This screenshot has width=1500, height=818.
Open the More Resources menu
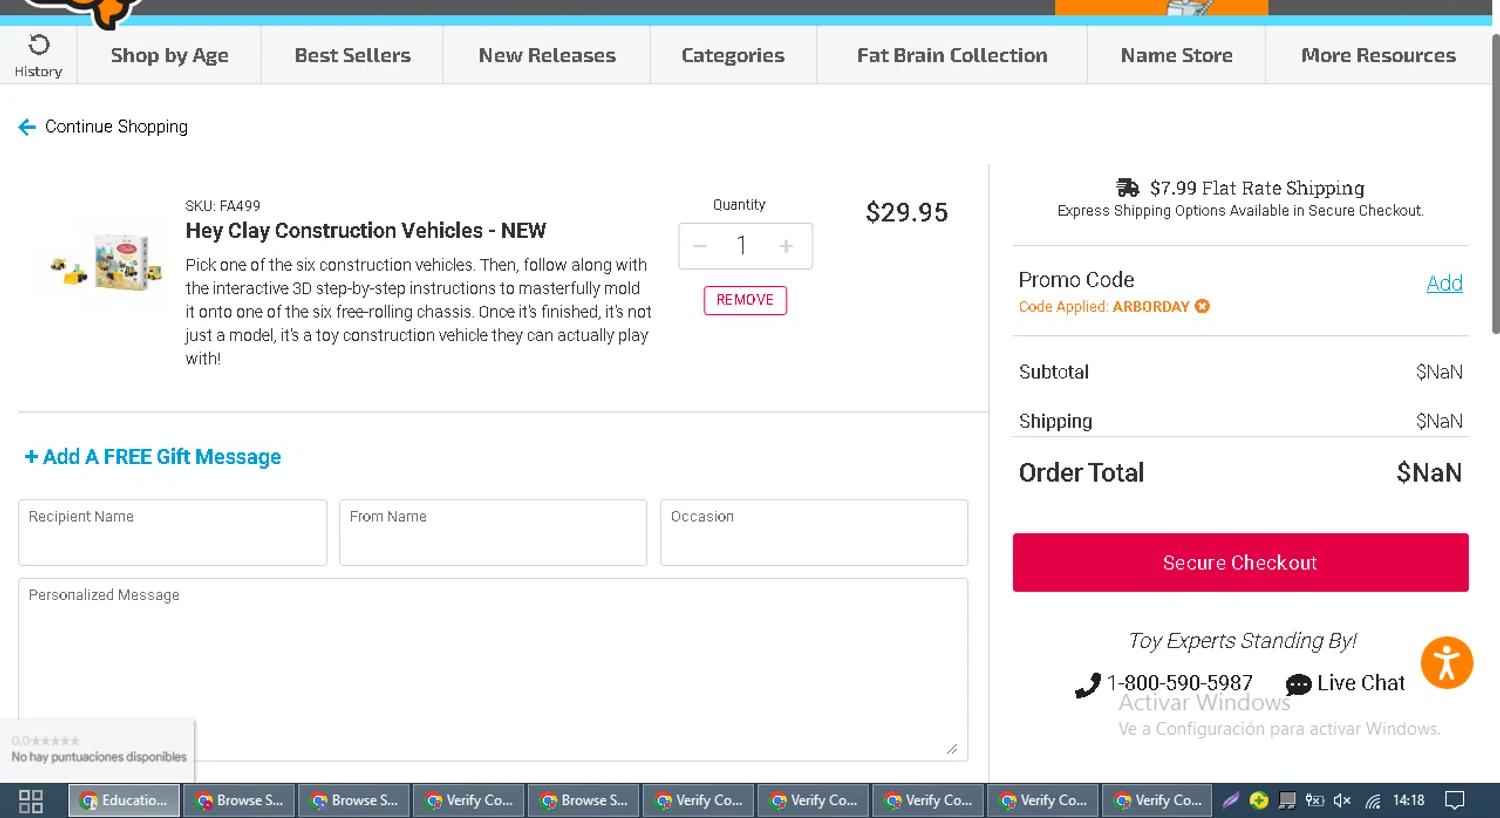click(x=1378, y=55)
